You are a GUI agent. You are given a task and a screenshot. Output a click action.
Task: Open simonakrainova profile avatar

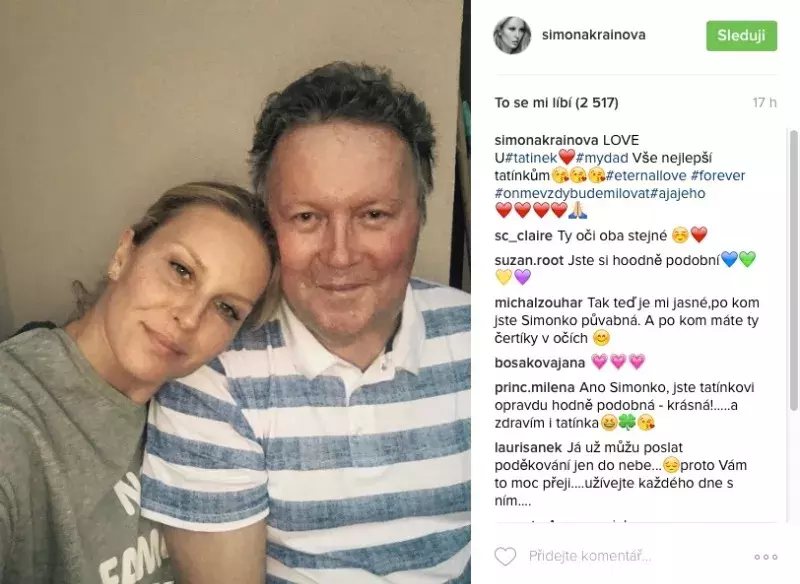pyautogui.click(x=512, y=35)
